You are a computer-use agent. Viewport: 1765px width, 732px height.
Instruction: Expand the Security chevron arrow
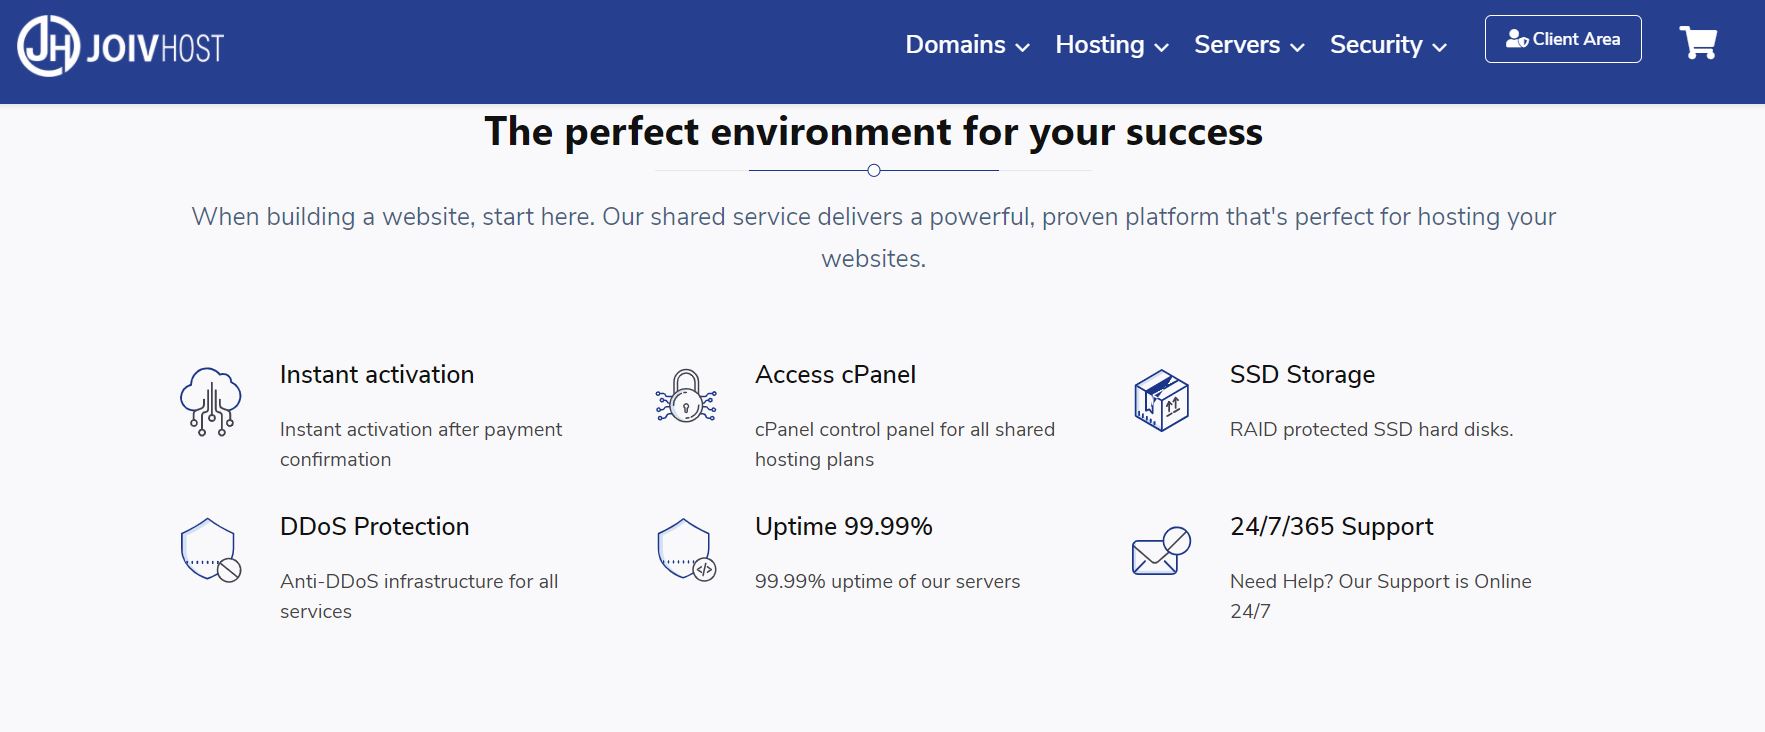(x=1439, y=47)
